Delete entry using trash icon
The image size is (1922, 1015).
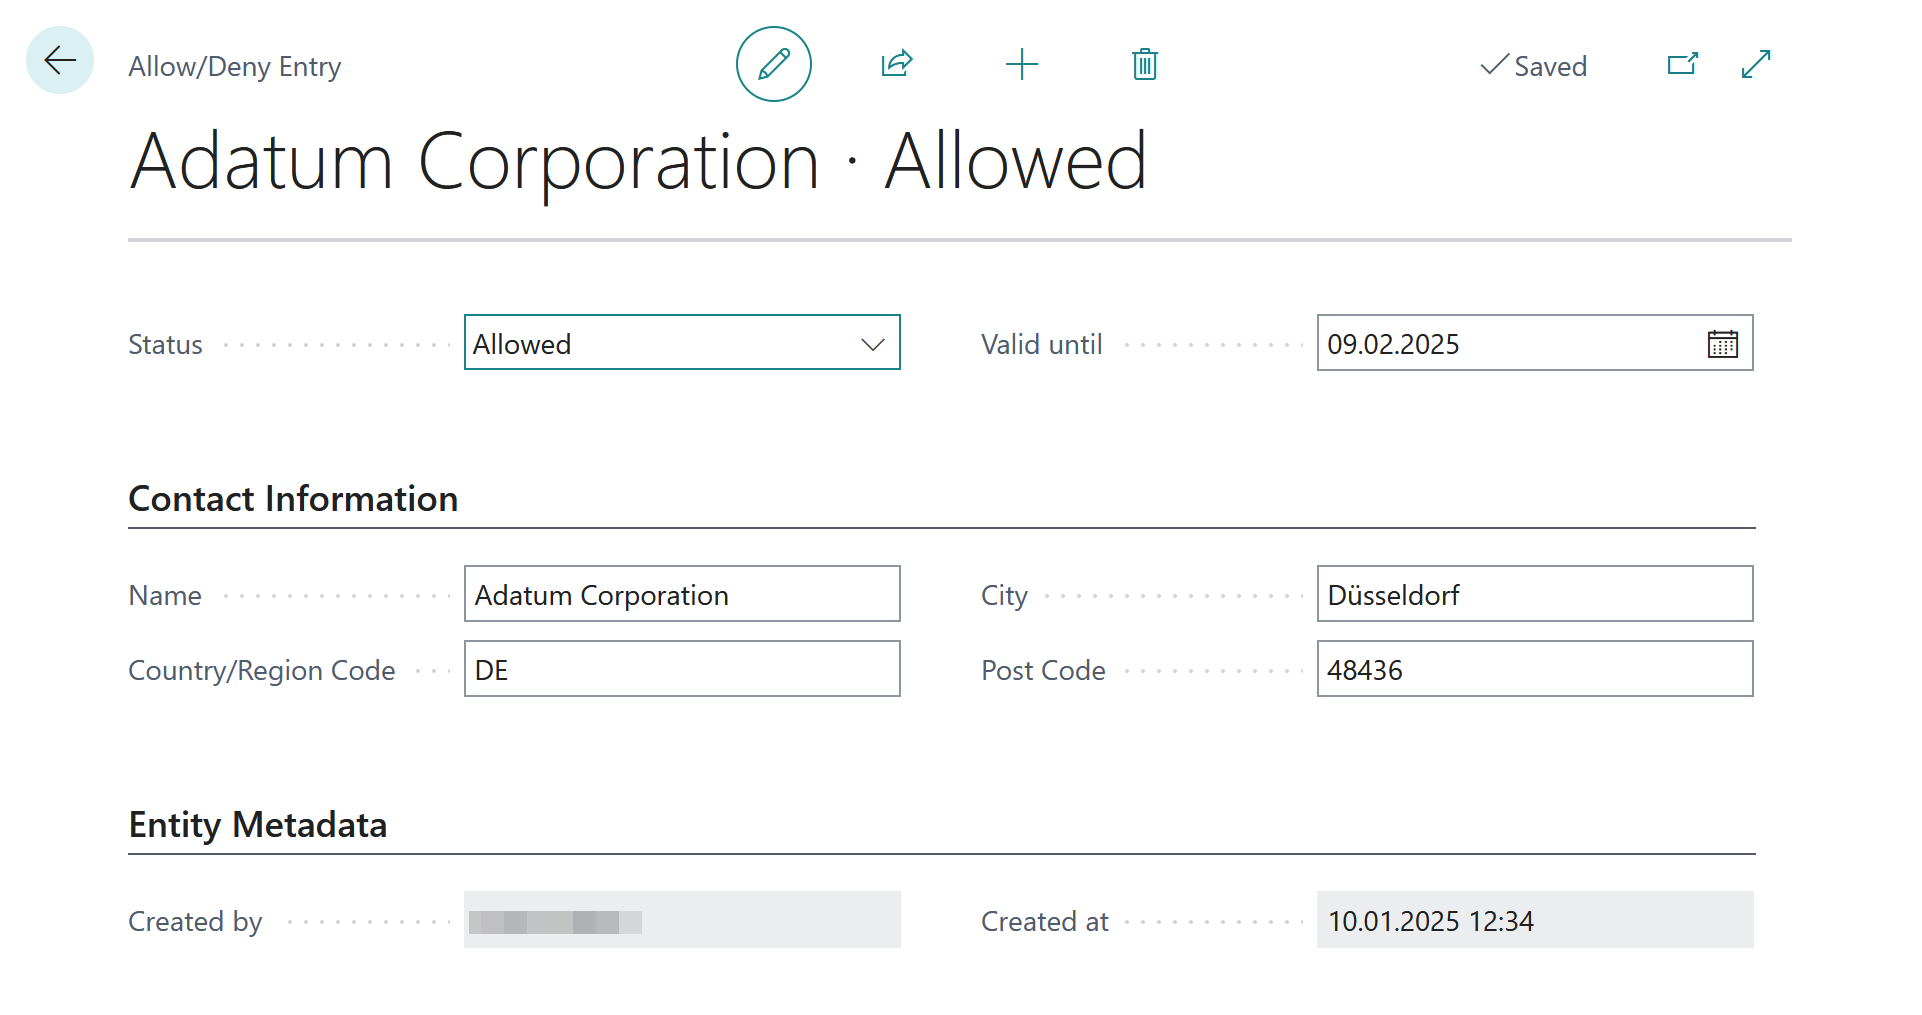point(1145,64)
